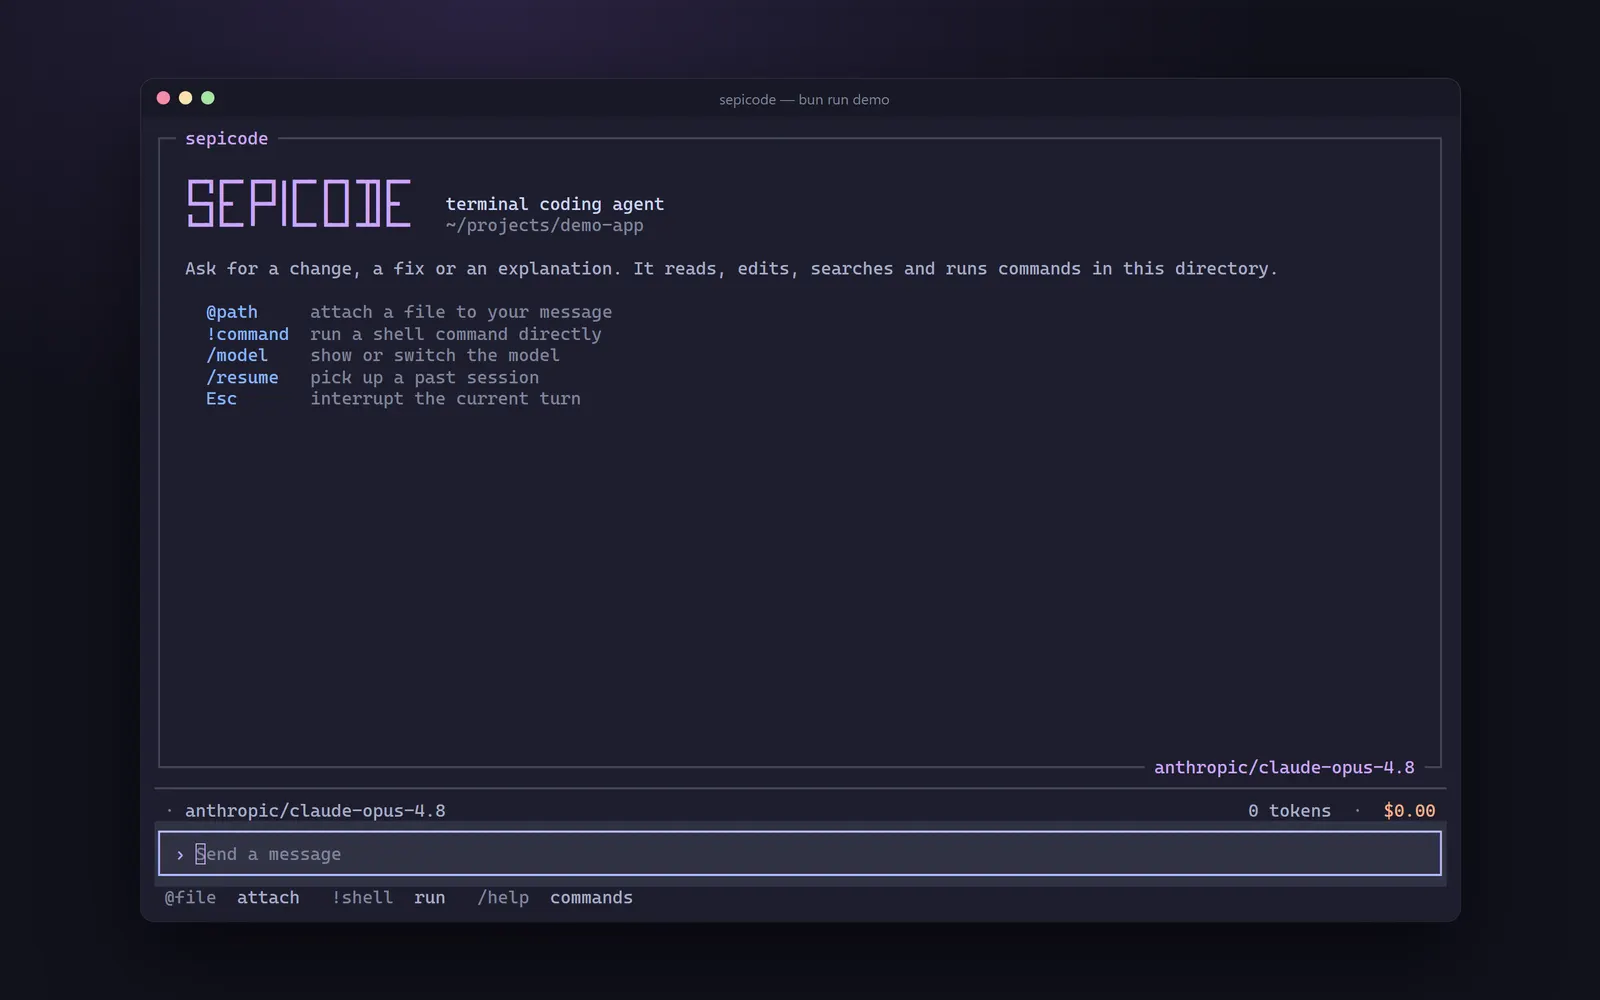Click 'run a shell command directly' description
Image resolution: width=1600 pixels, height=1000 pixels.
pyautogui.click(x=456, y=334)
